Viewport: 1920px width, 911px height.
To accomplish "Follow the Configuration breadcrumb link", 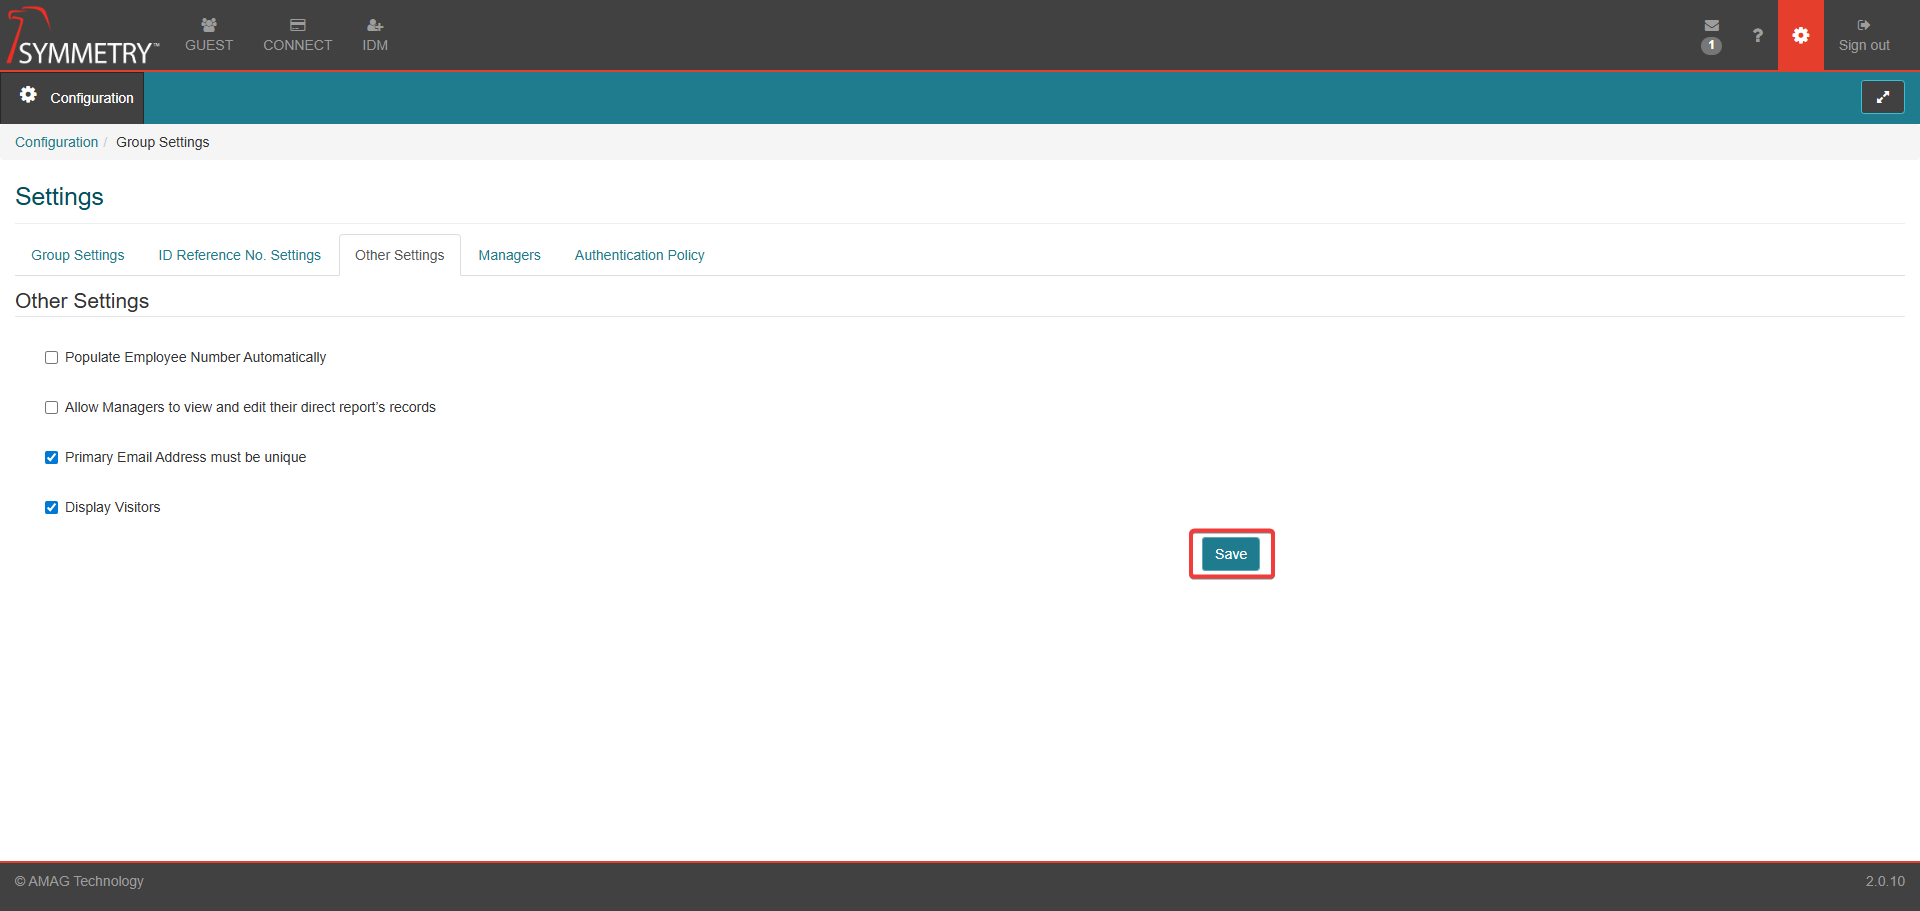I will point(56,142).
